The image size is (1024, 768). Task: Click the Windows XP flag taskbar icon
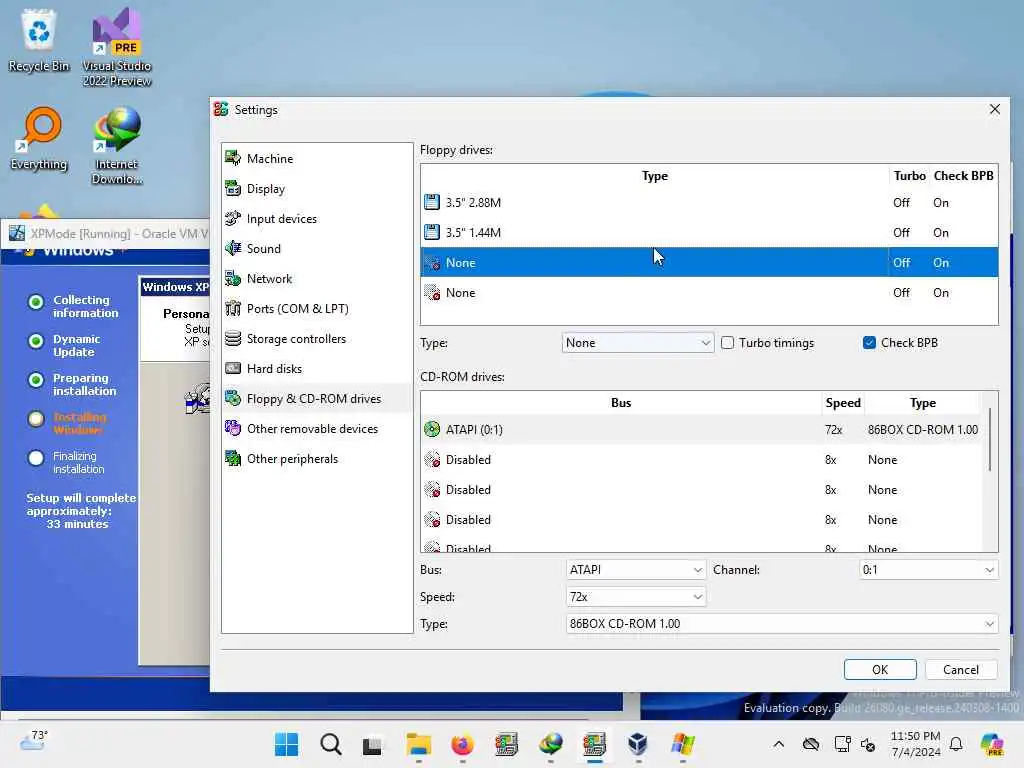[682, 744]
